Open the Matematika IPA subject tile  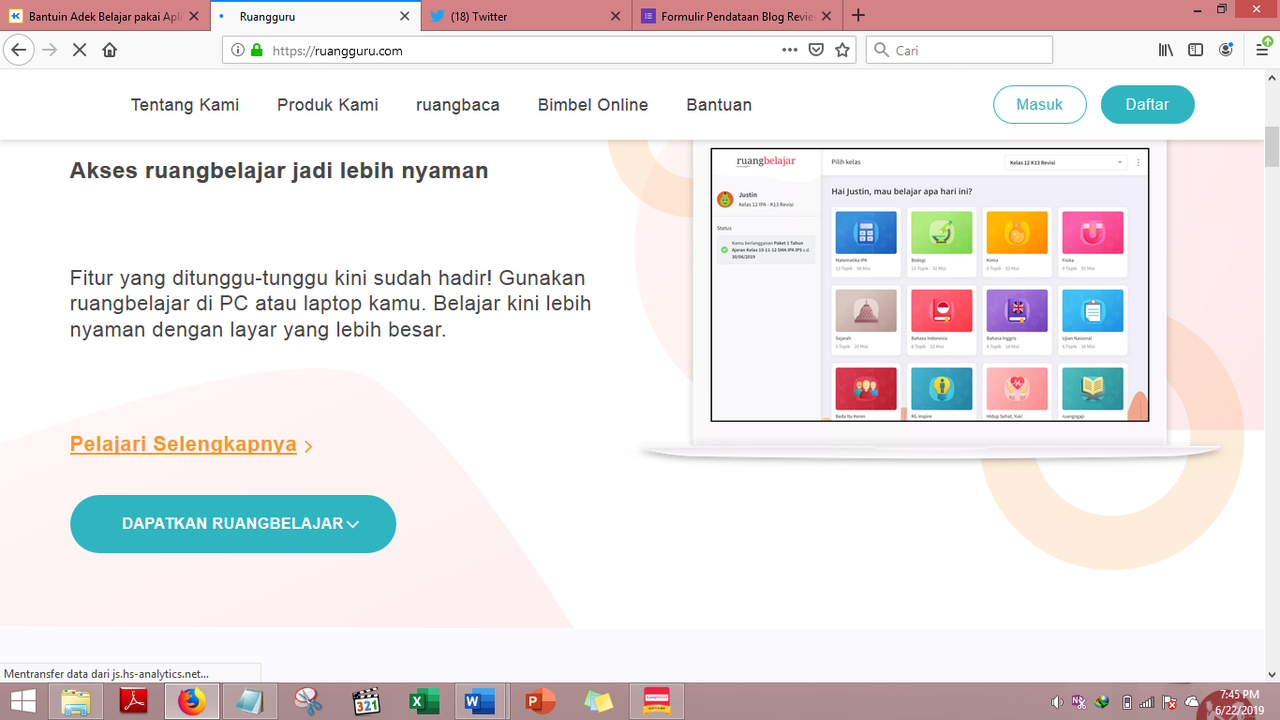tap(866, 232)
